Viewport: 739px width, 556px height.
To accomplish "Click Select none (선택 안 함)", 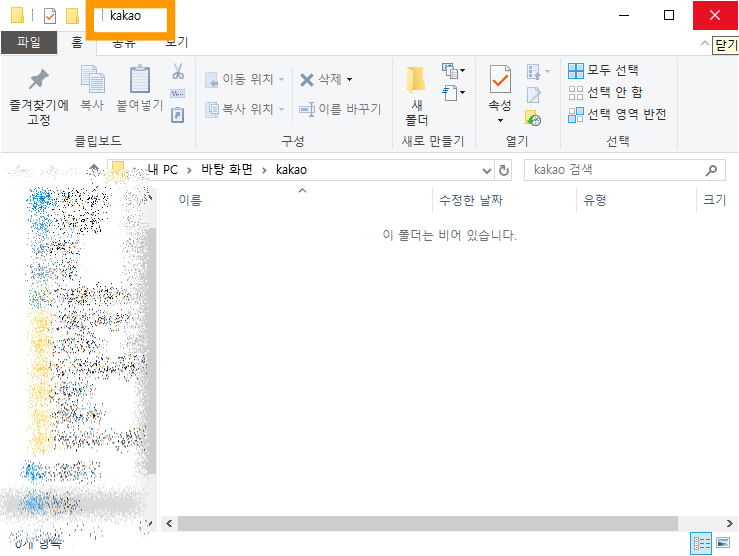I will click(605, 92).
